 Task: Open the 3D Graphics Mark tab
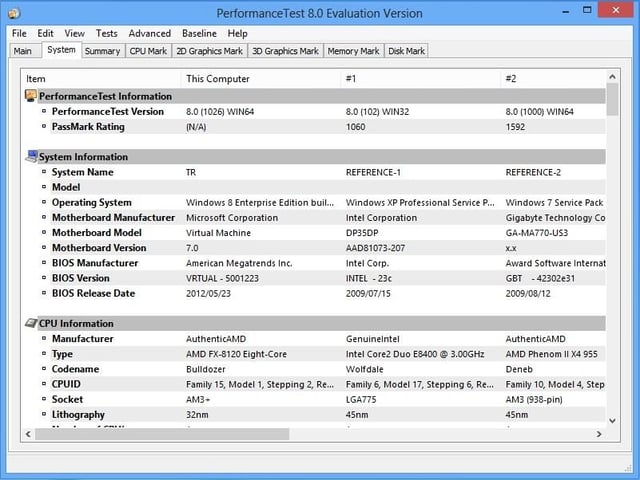285,51
